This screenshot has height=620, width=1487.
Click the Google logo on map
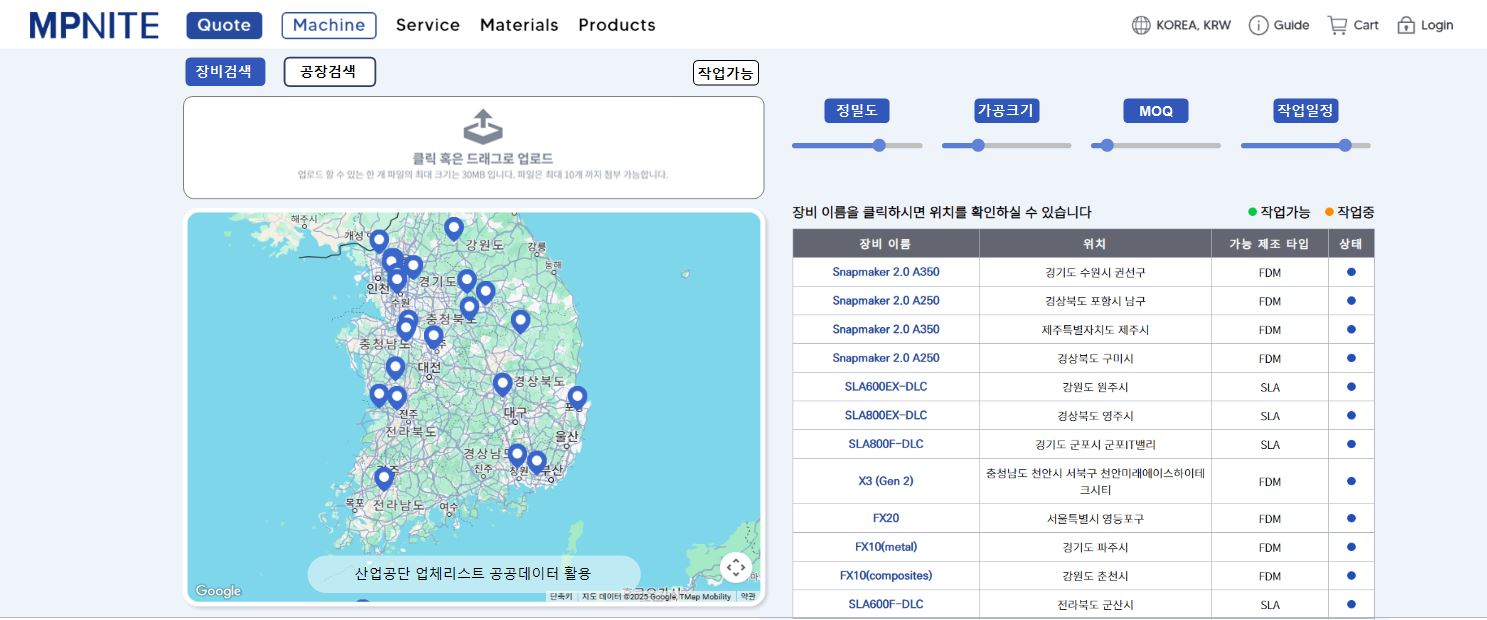coord(218,591)
